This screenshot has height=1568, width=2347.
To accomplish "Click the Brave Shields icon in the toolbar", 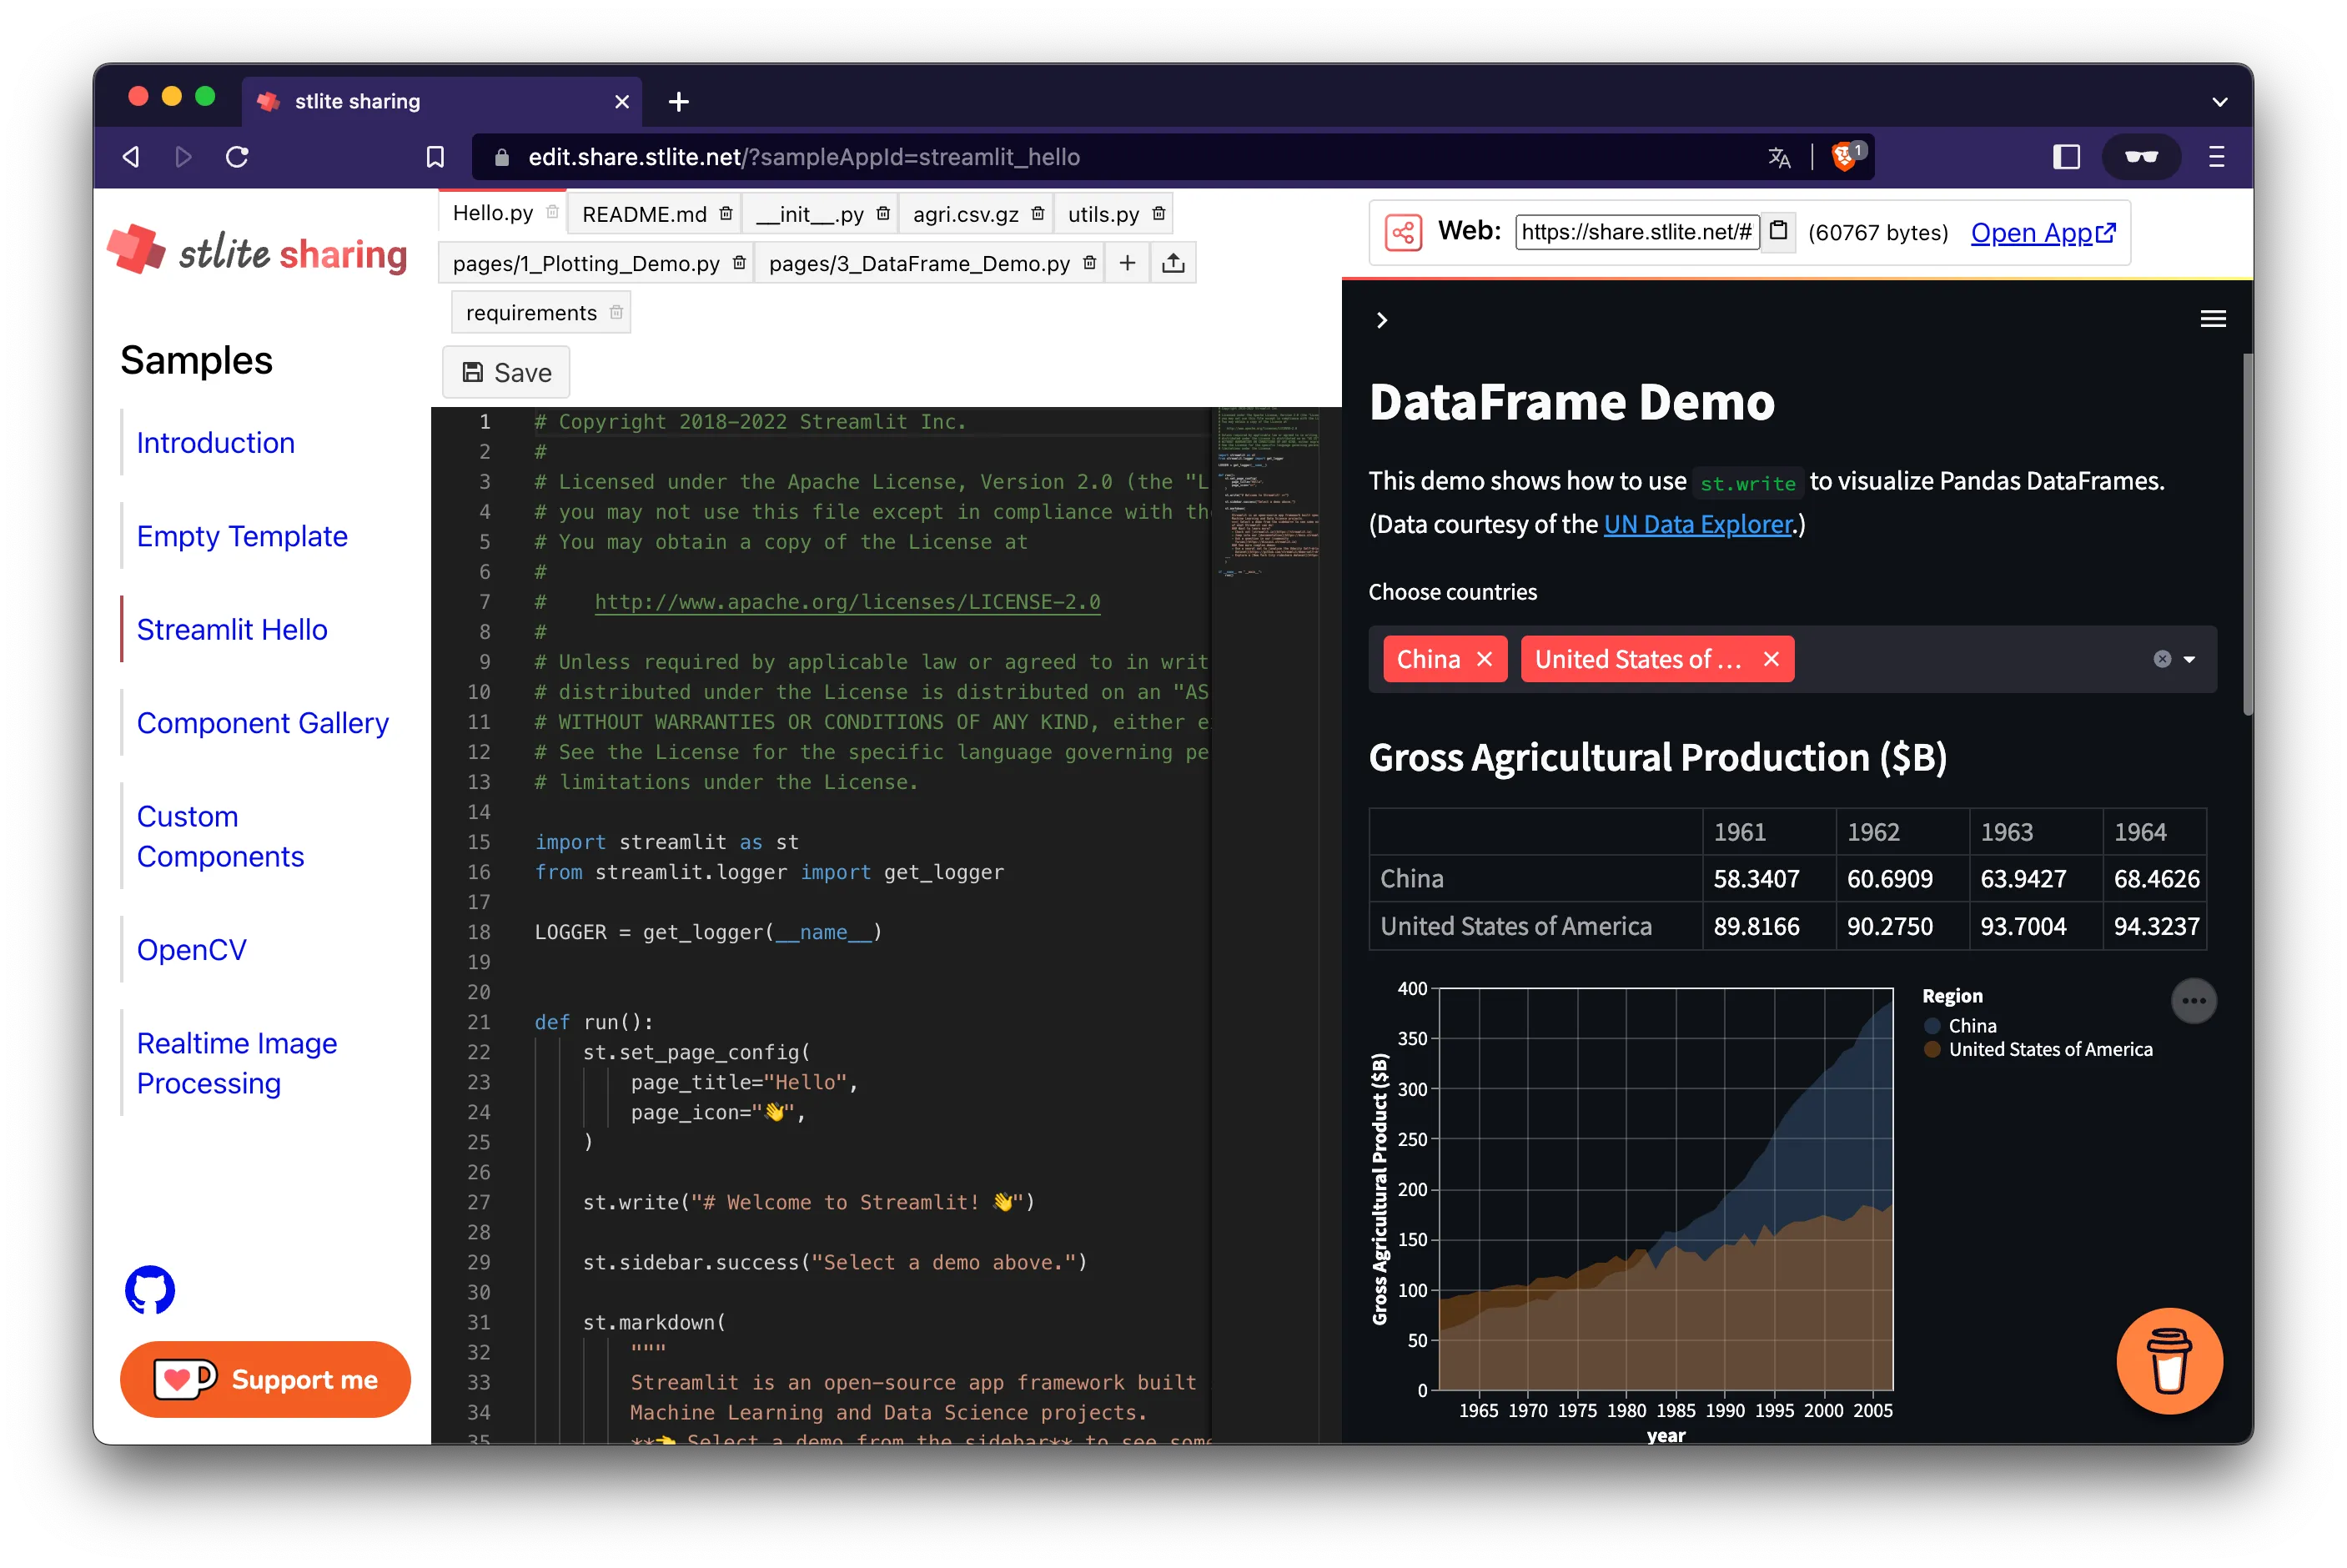I will tap(1843, 156).
